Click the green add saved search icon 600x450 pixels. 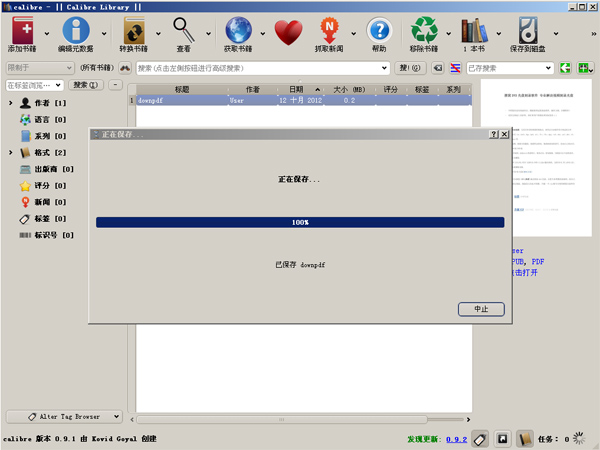(585, 68)
